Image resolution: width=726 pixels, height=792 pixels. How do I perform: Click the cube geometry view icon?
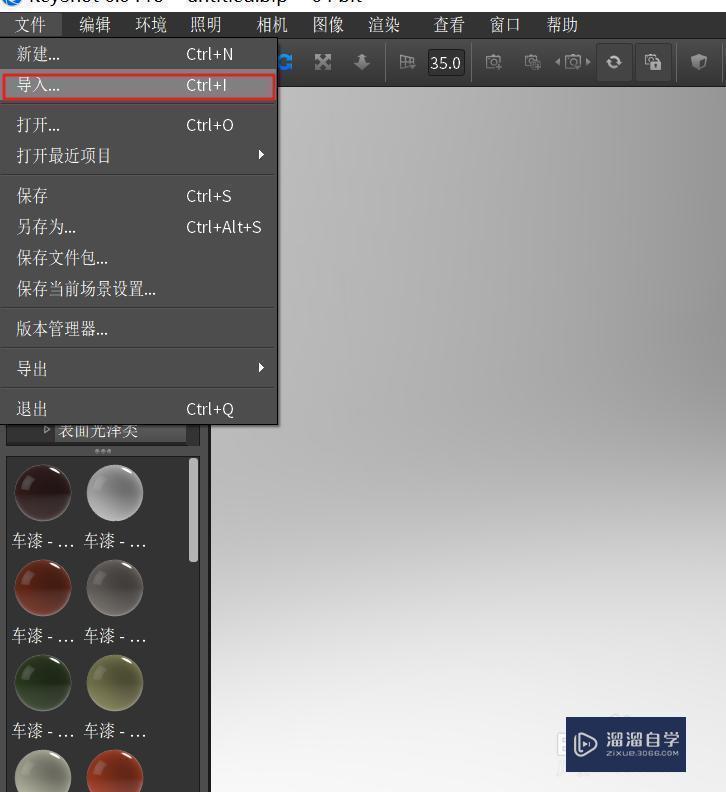[699, 62]
